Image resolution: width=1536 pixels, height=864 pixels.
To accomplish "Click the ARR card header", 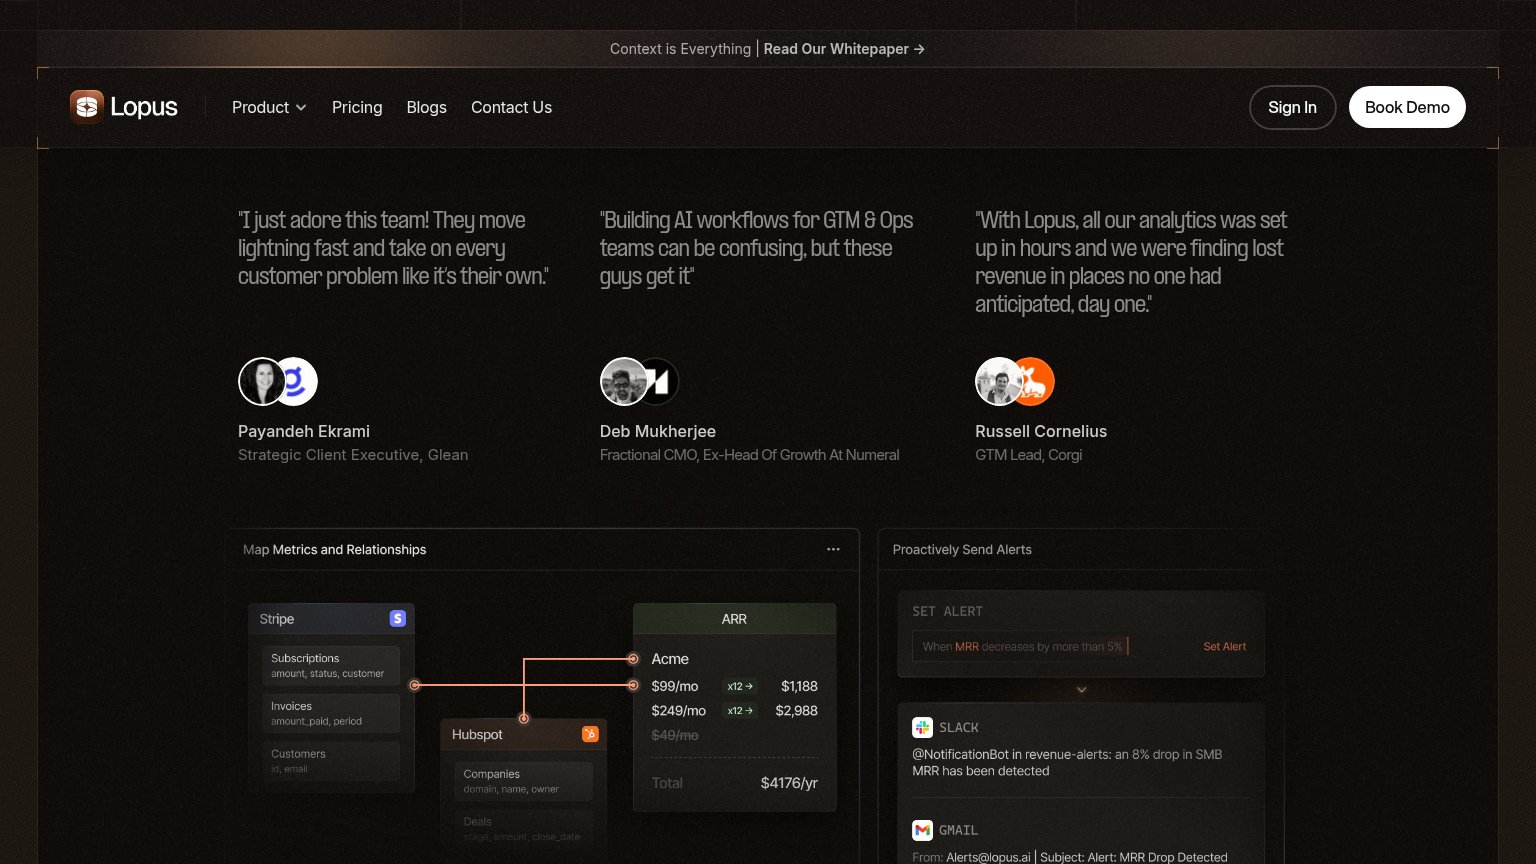I will 734,619.
